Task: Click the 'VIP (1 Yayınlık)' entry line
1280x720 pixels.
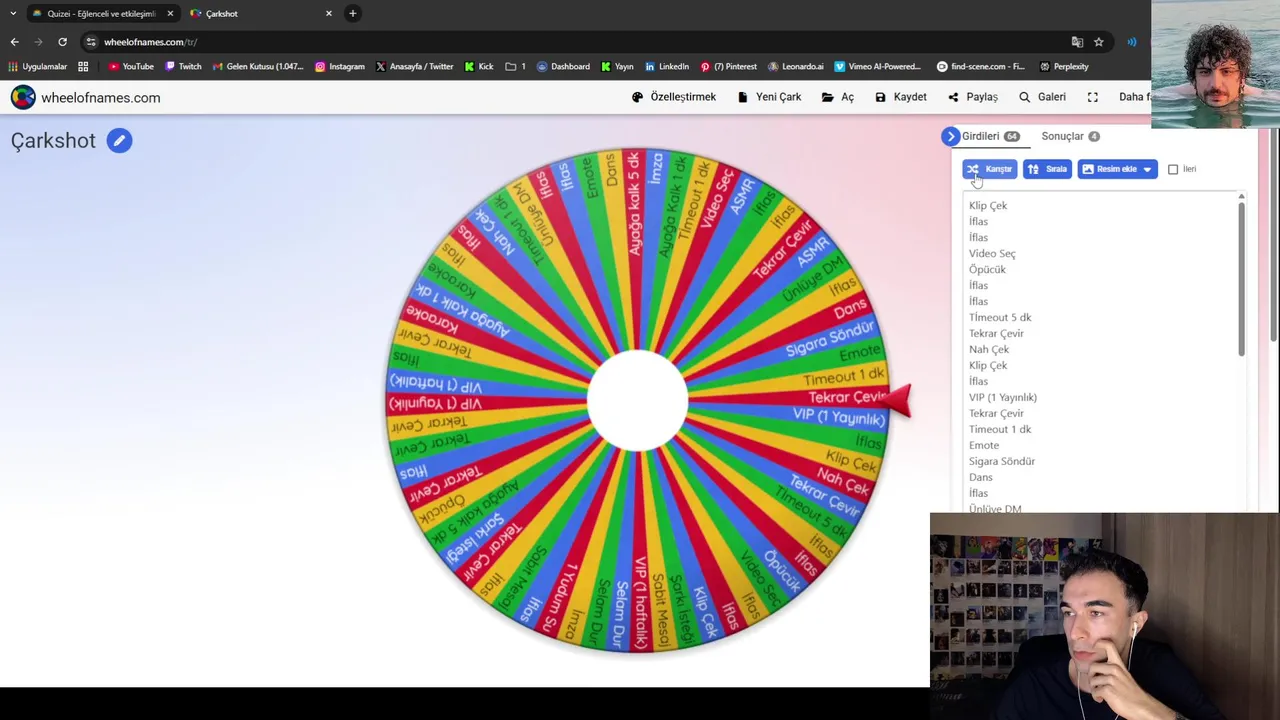Action: pos(1003,398)
